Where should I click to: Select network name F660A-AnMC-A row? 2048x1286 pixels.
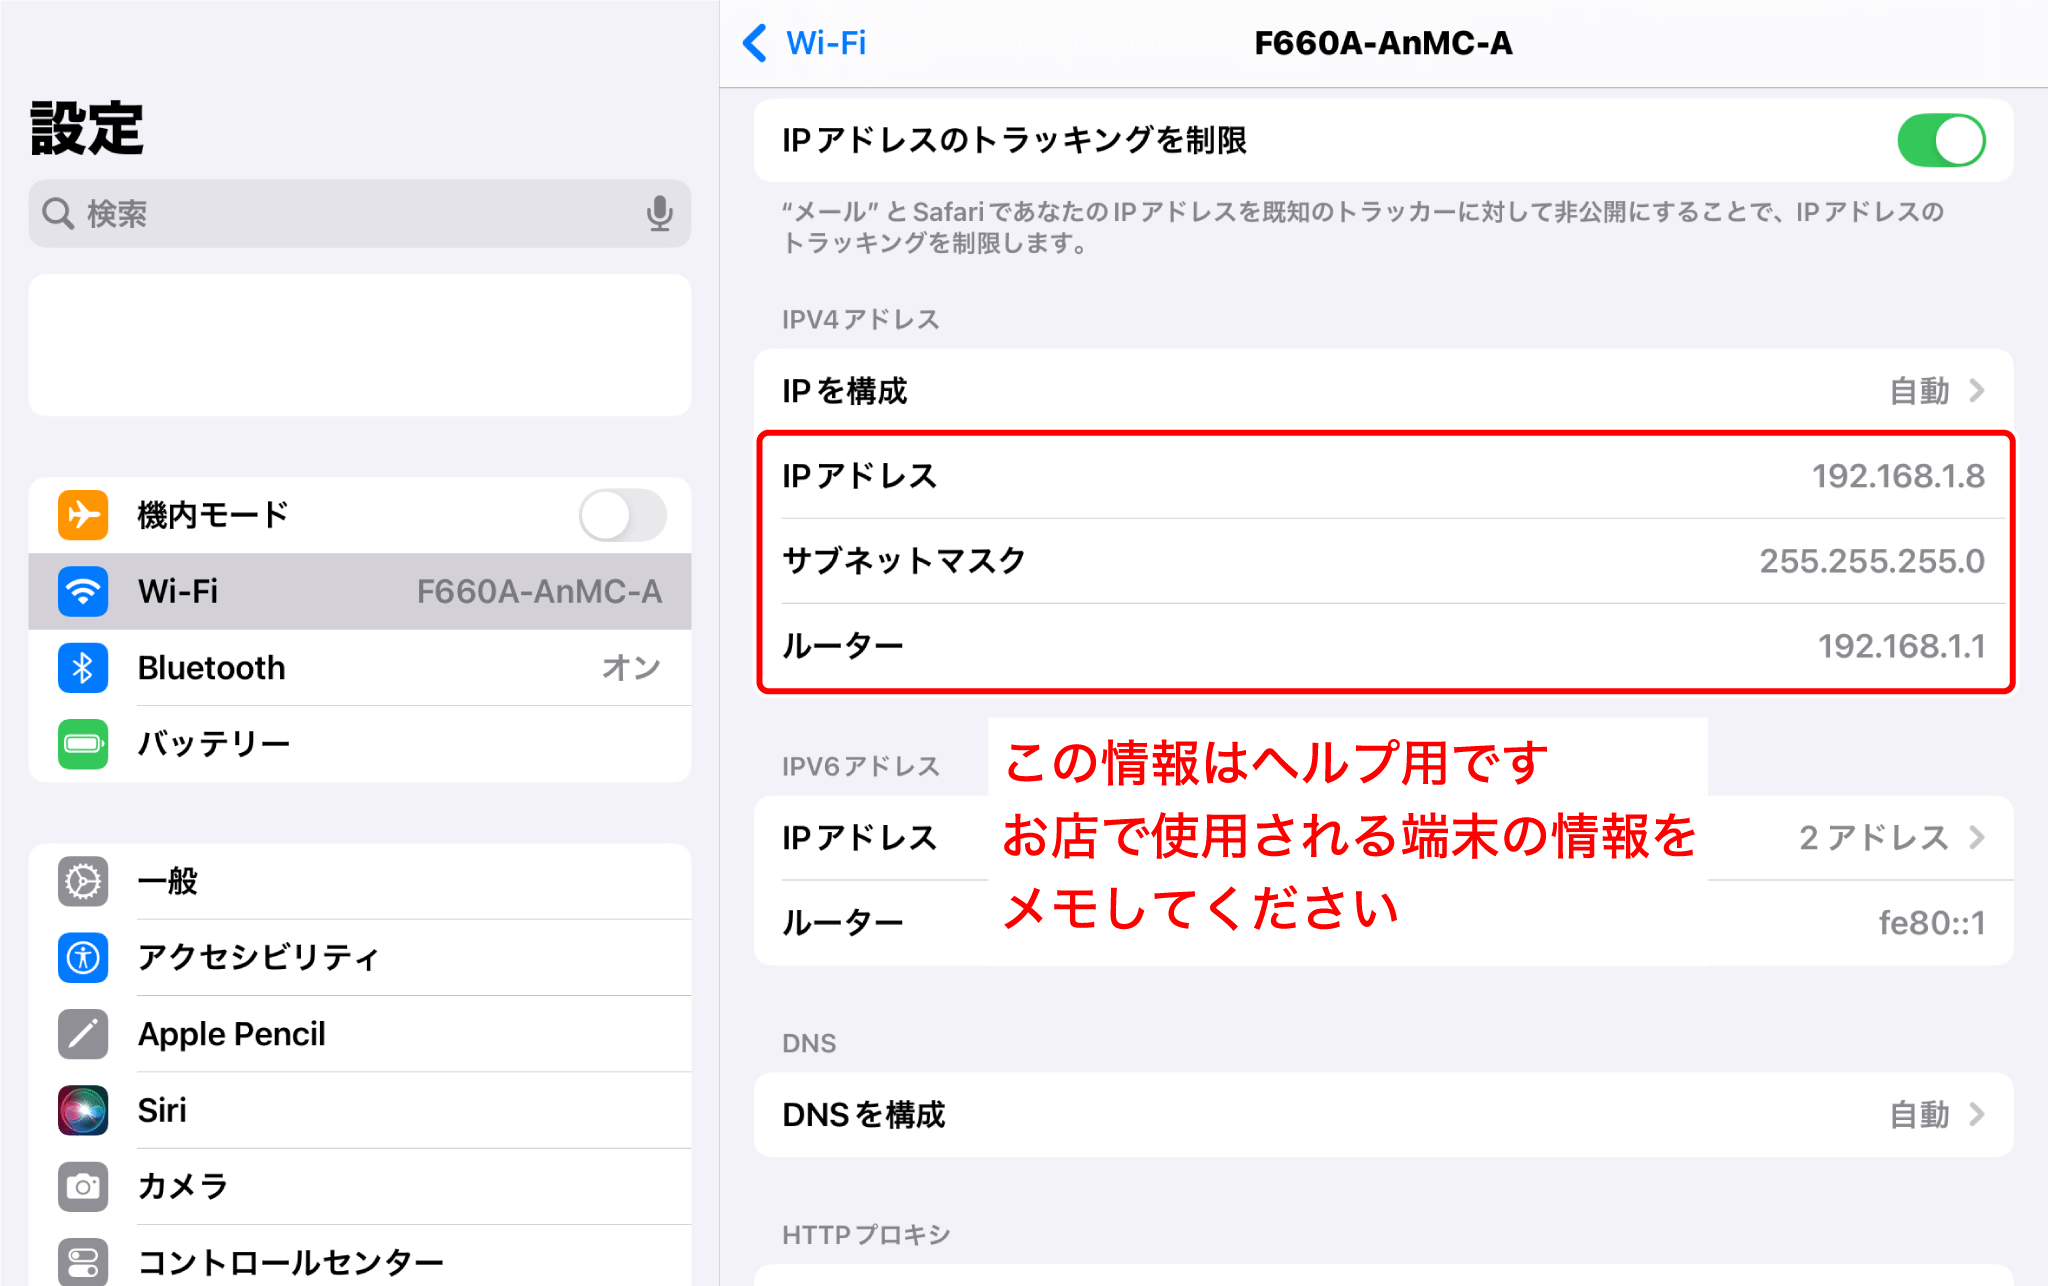tap(360, 591)
